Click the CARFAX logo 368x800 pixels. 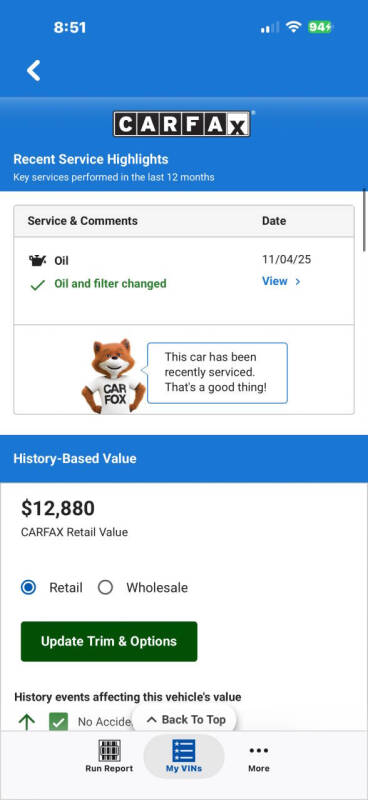[x=182, y=124]
